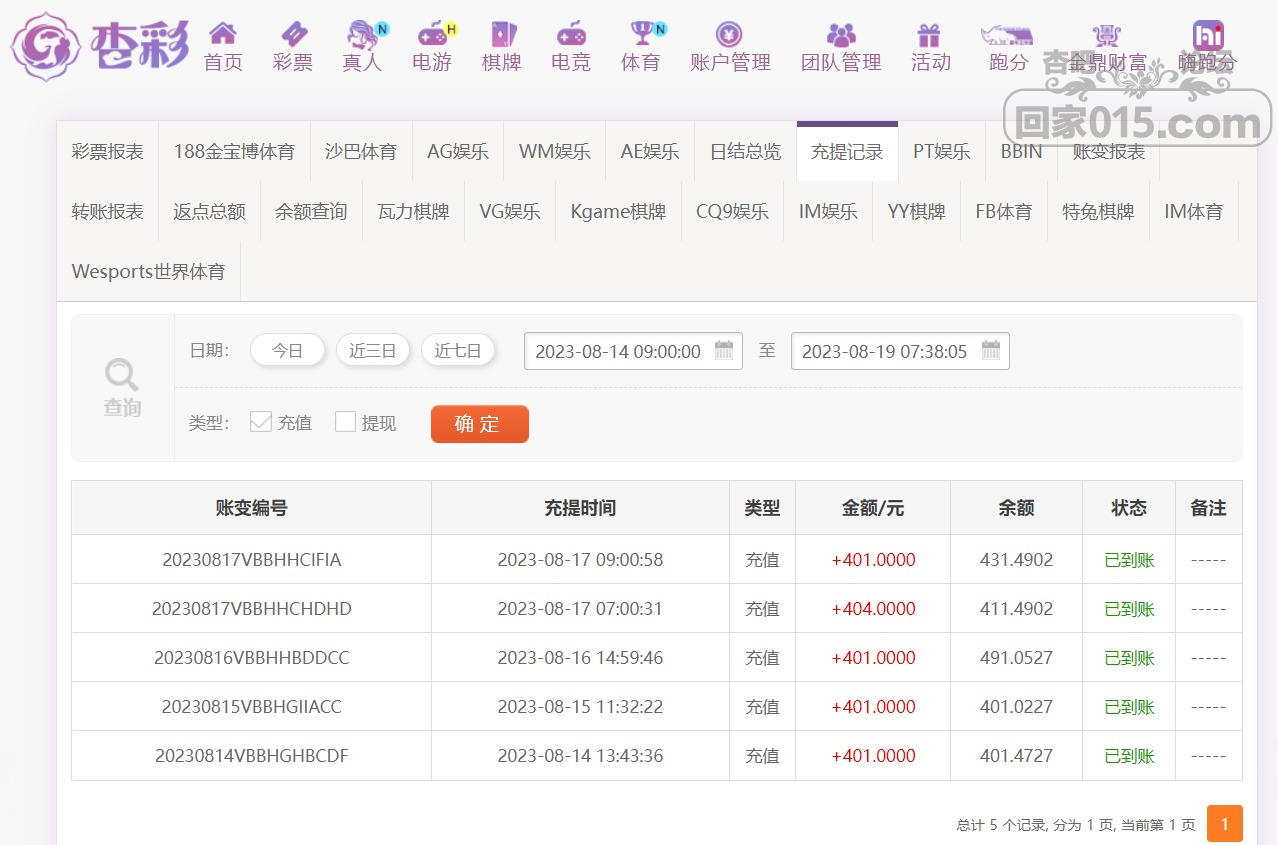The height and width of the screenshot is (845, 1278).
Task: Click the 活动 gift box icon
Action: click(x=930, y=35)
